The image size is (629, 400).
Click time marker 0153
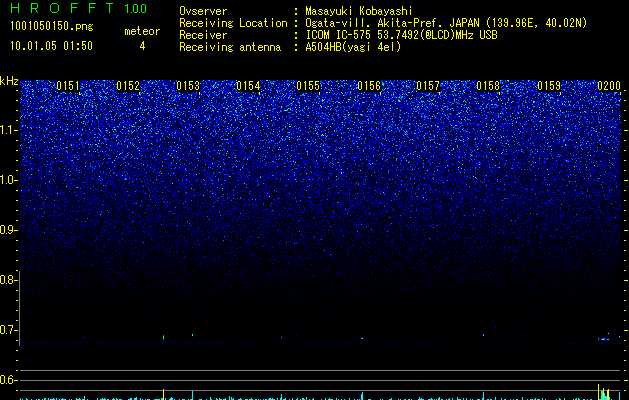pyautogui.click(x=188, y=86)
